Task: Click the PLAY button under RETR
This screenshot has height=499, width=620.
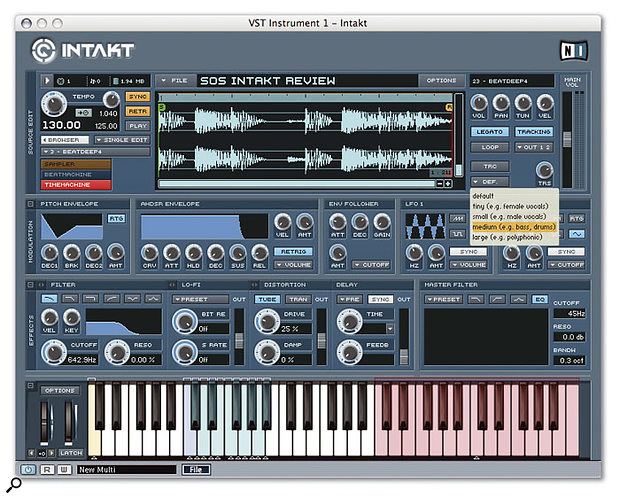Action: pos(138,126)
